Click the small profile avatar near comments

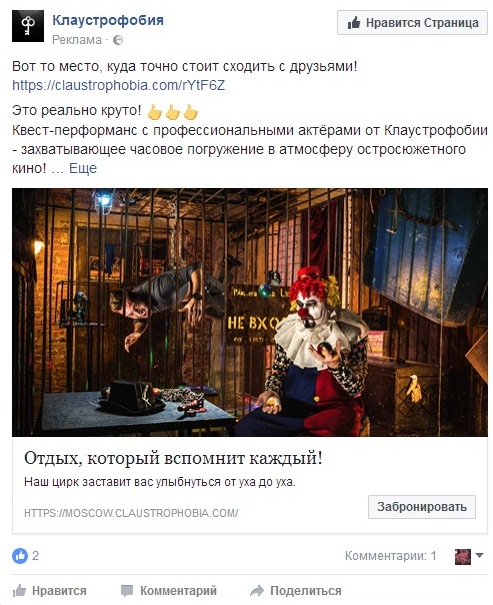463,556
